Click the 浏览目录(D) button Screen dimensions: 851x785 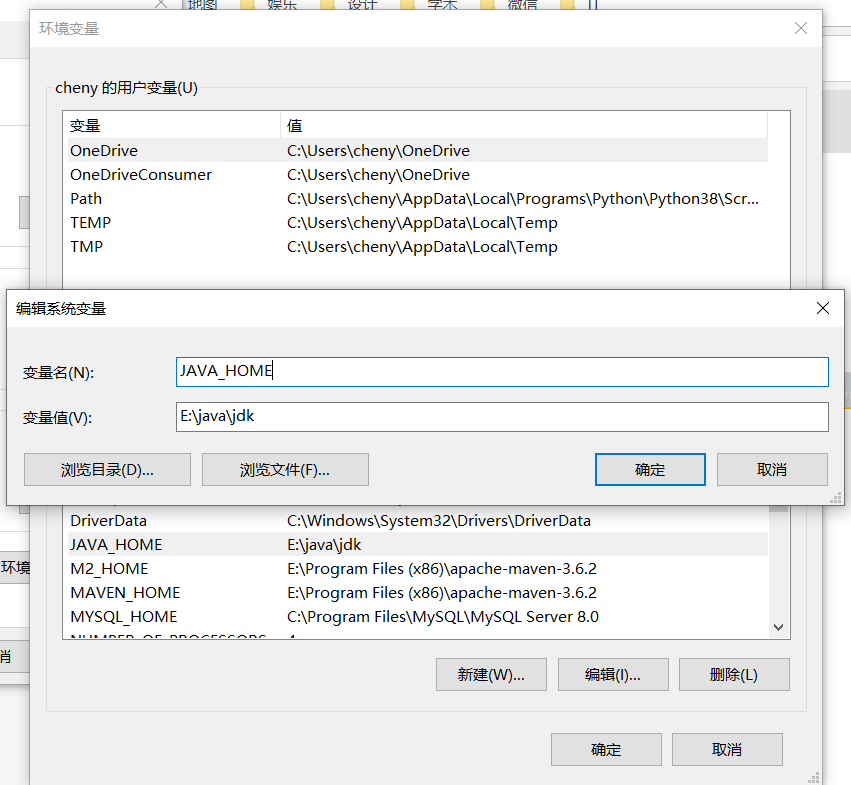[107, 469]
